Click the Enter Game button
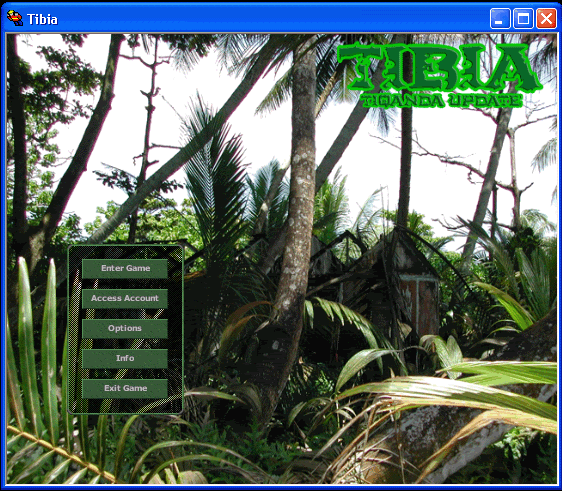Screen dimensions: 562x492 [x=125, y=268]
